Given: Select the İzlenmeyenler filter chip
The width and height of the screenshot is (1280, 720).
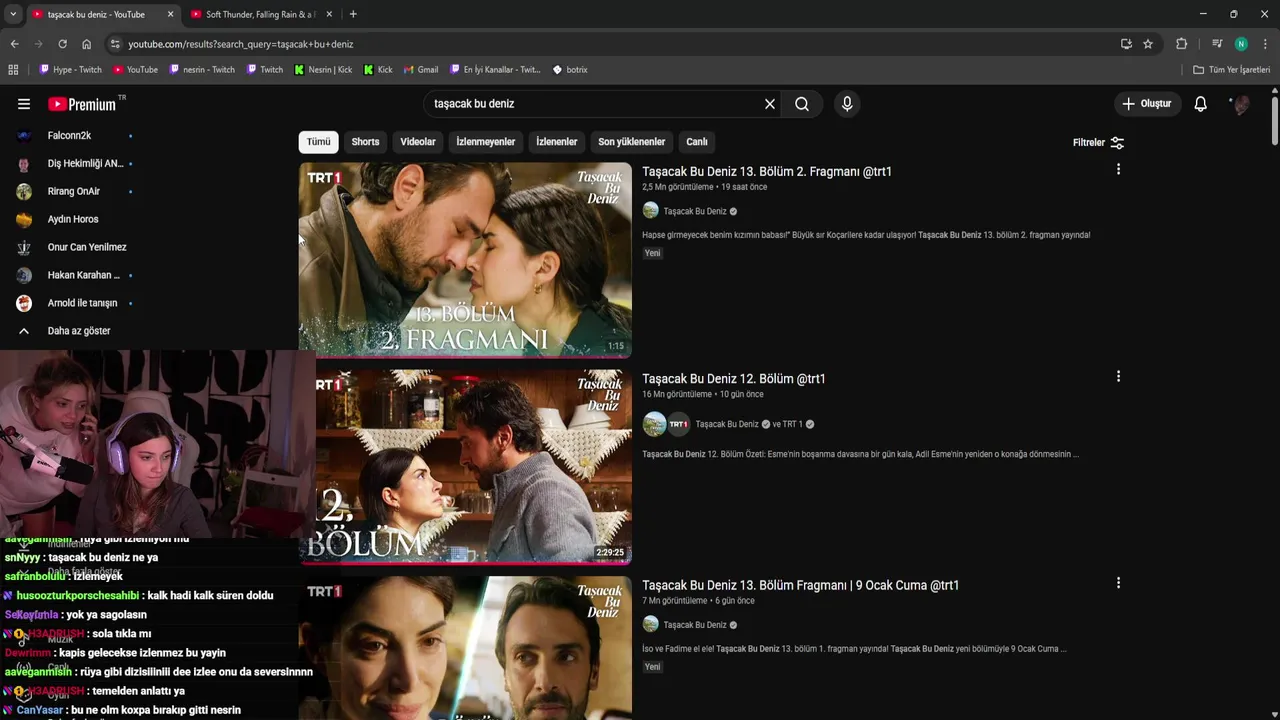Looking at the screenshot, I should (486, 142).
